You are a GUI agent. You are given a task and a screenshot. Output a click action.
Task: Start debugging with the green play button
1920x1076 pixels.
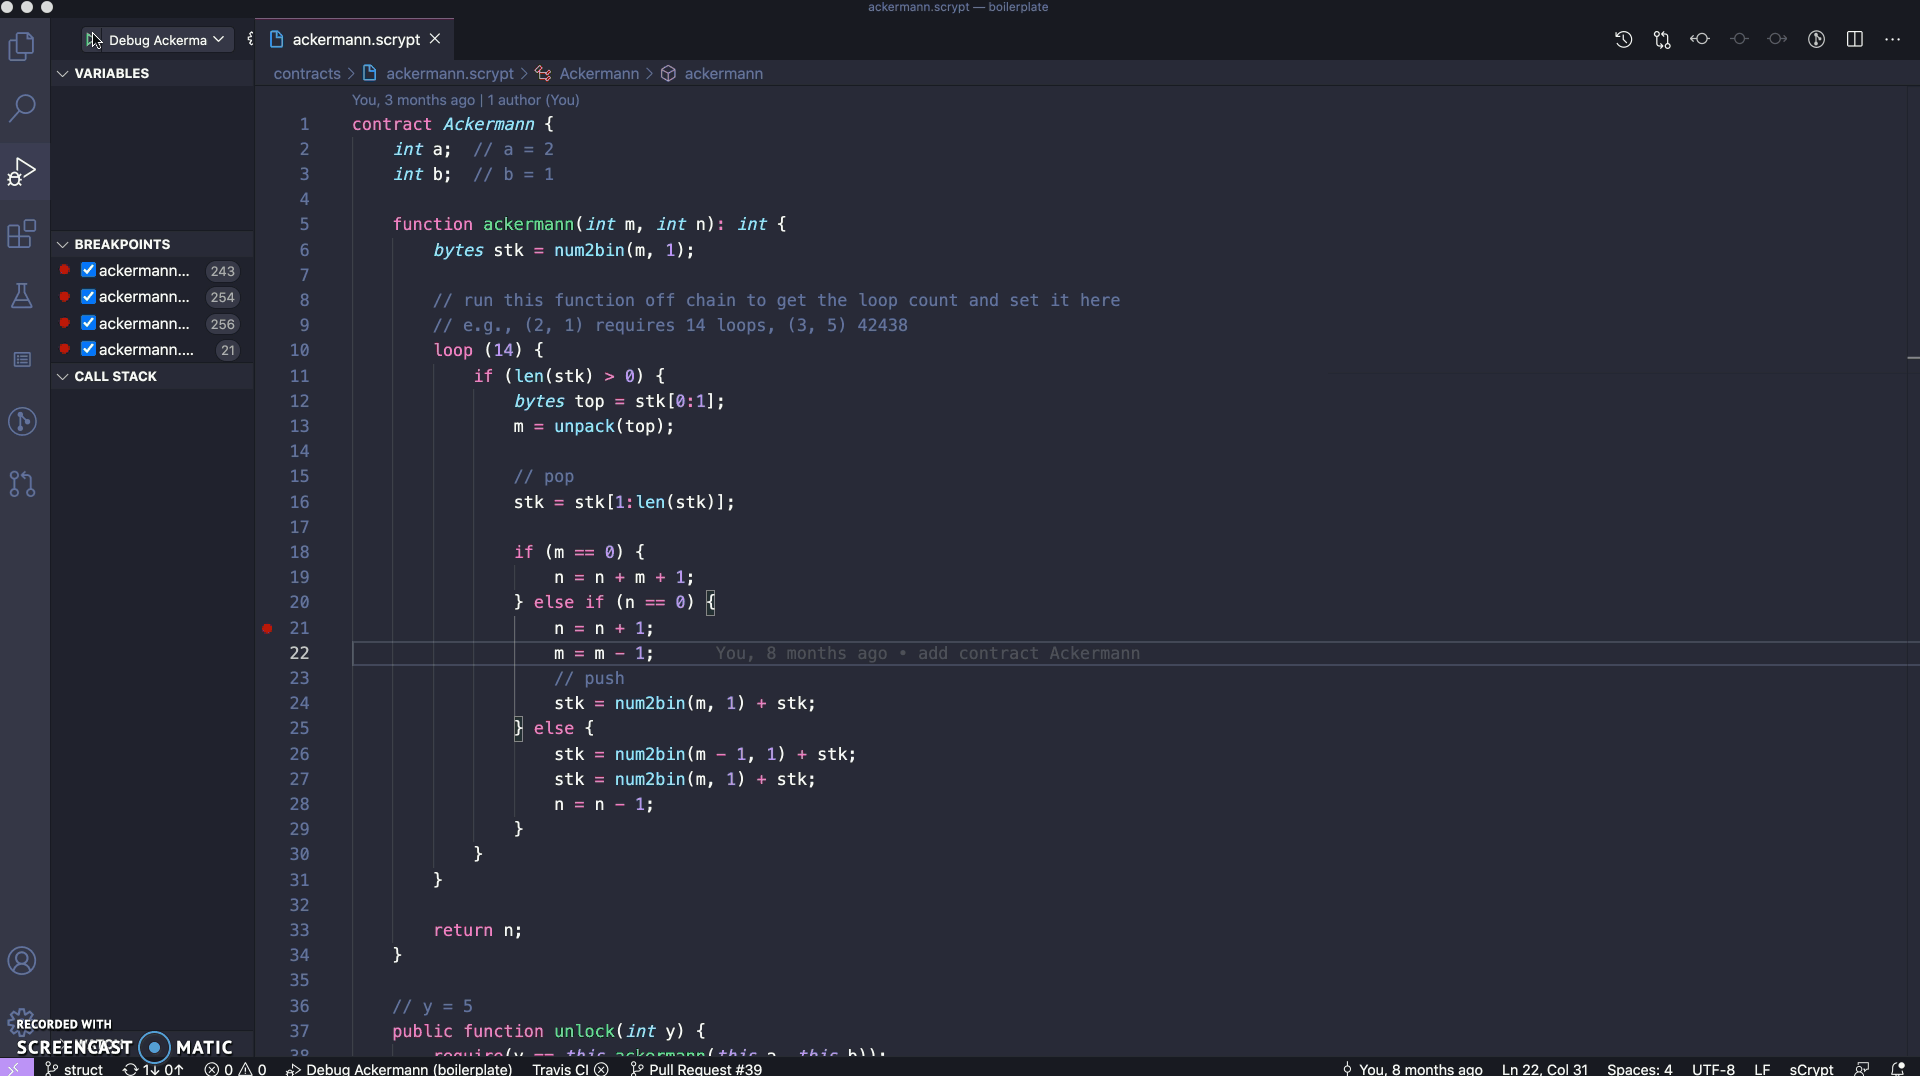click(x=93, y=40)
